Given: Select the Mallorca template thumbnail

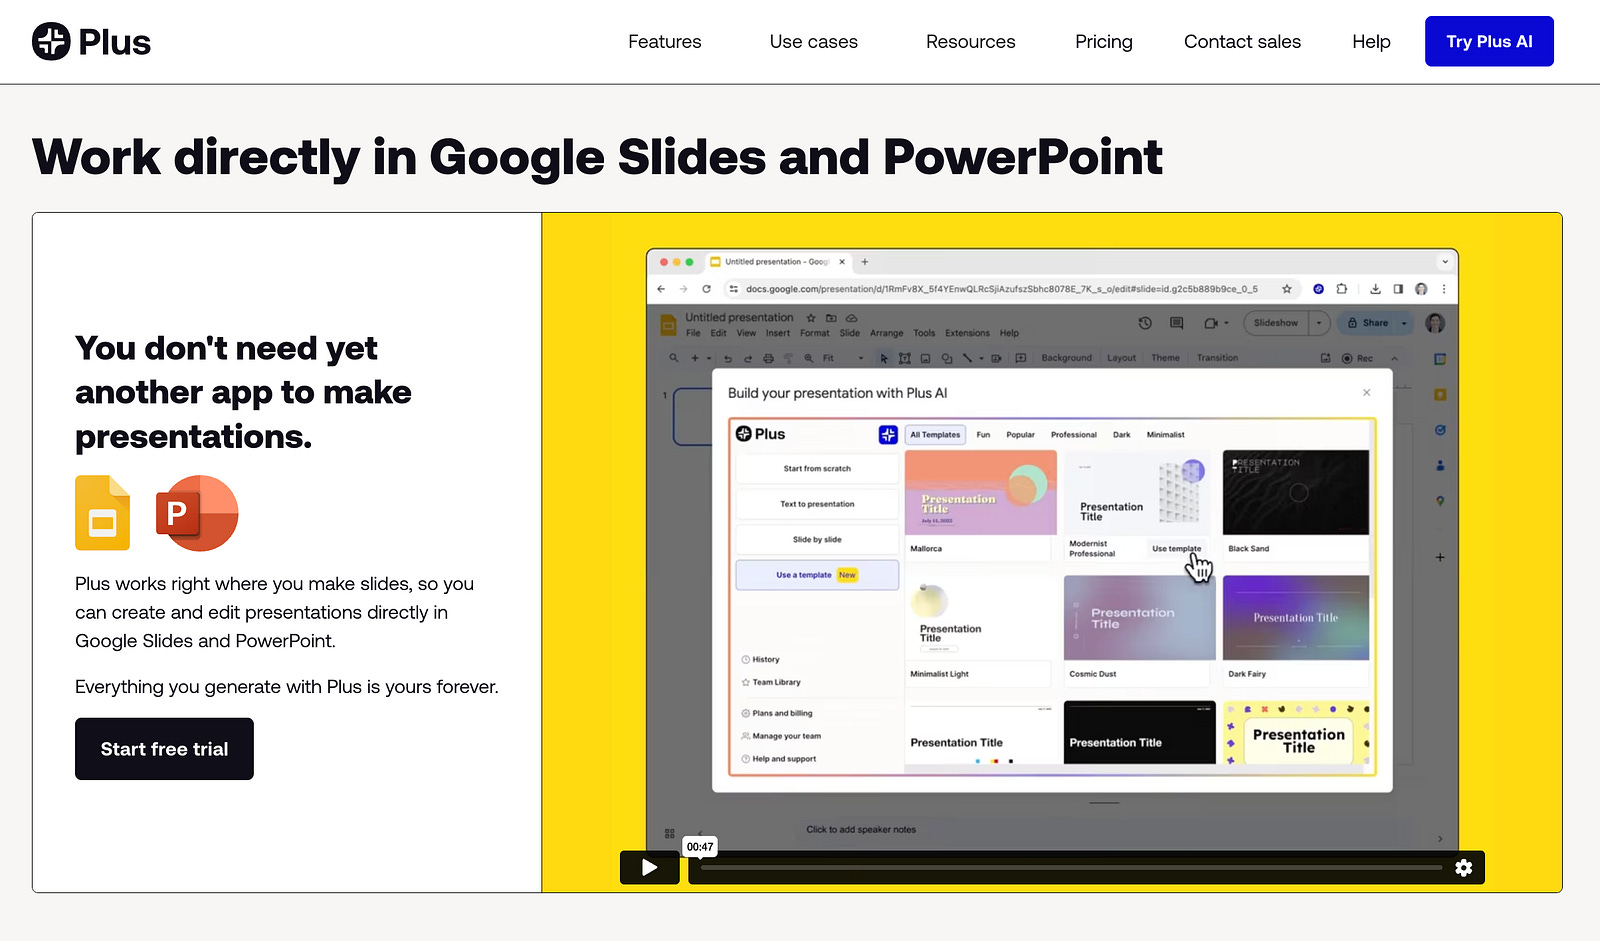Looking at the screenshot, I should (980, 493).
